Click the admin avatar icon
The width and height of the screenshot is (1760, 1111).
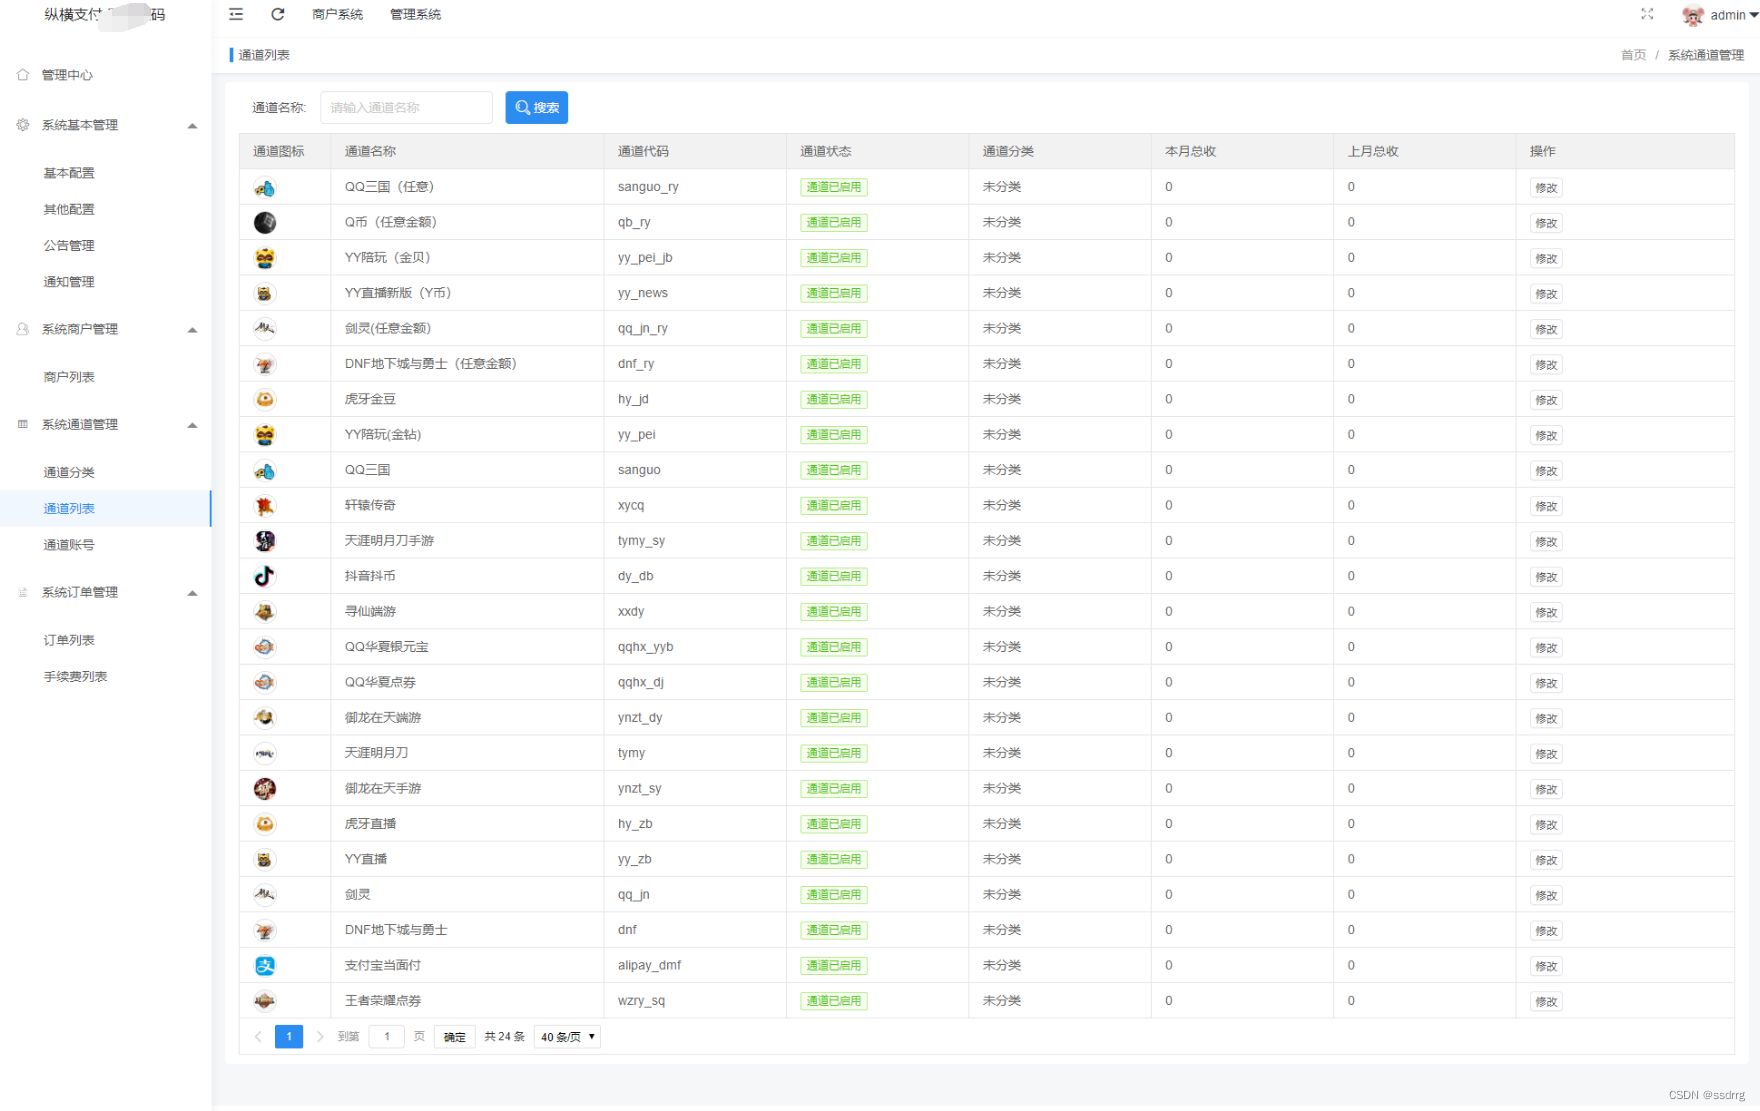[x=1692, y=15]
